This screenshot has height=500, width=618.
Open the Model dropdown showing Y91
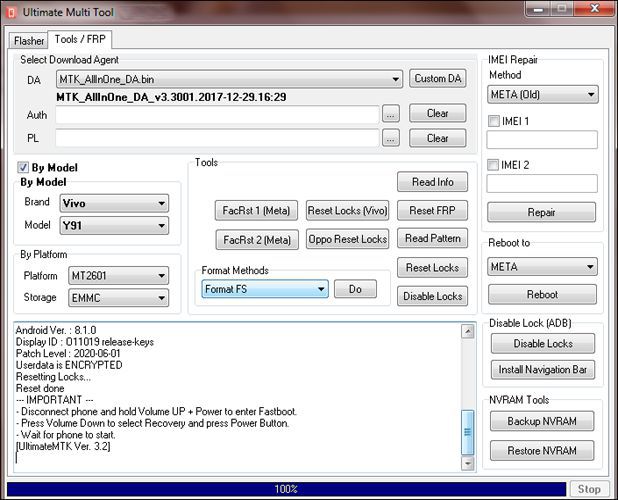pos(114,226)
